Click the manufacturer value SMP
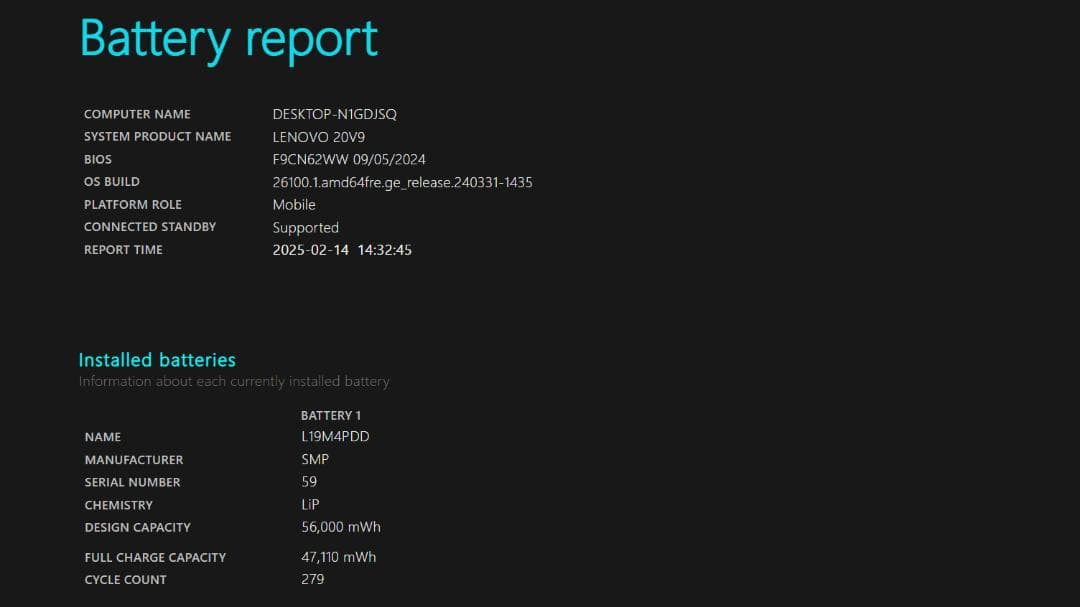 click(x=315, y=460)
